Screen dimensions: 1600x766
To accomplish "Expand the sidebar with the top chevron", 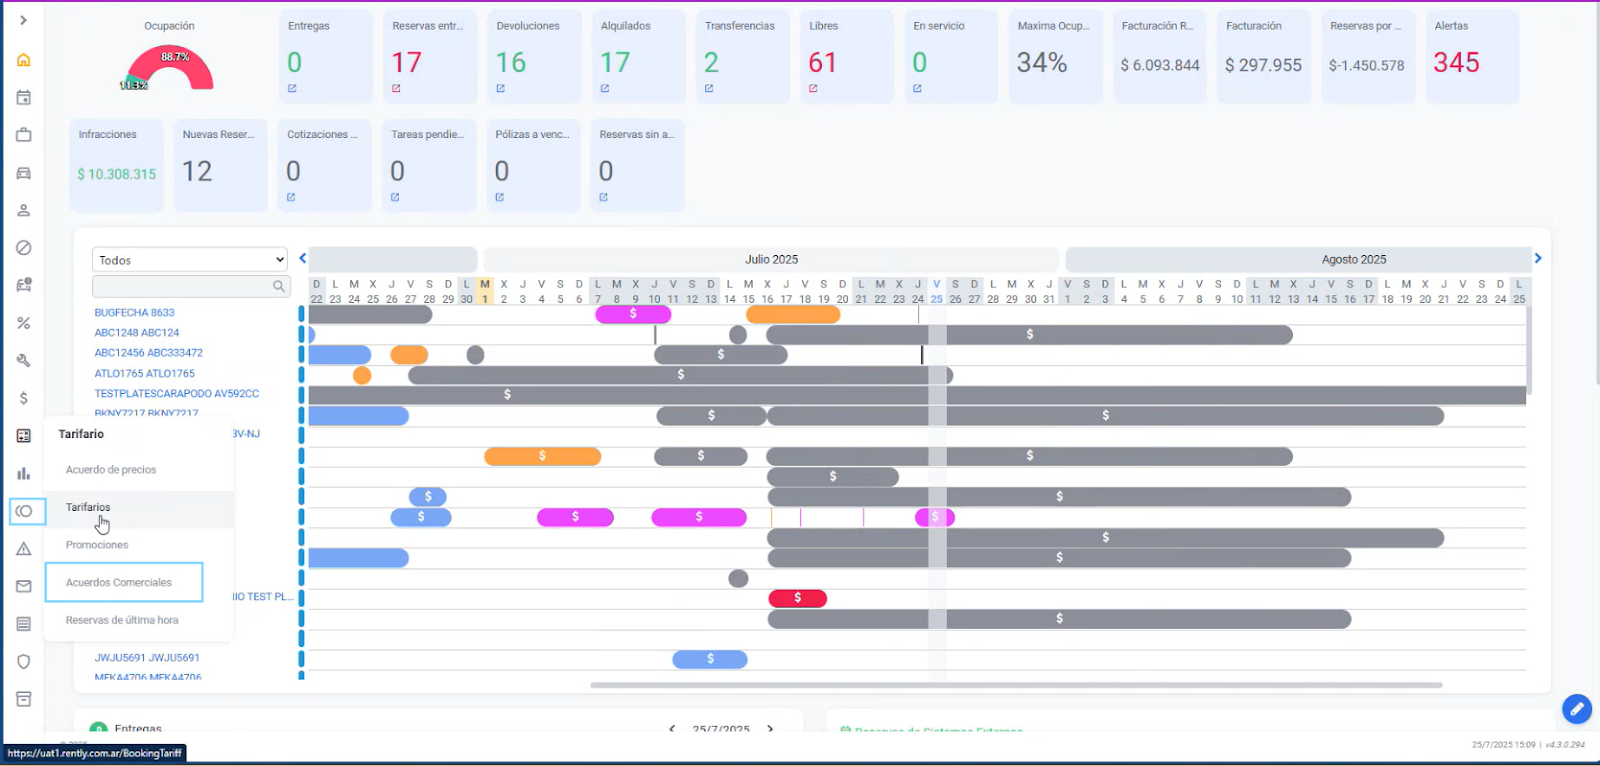I will coord(24,20).
